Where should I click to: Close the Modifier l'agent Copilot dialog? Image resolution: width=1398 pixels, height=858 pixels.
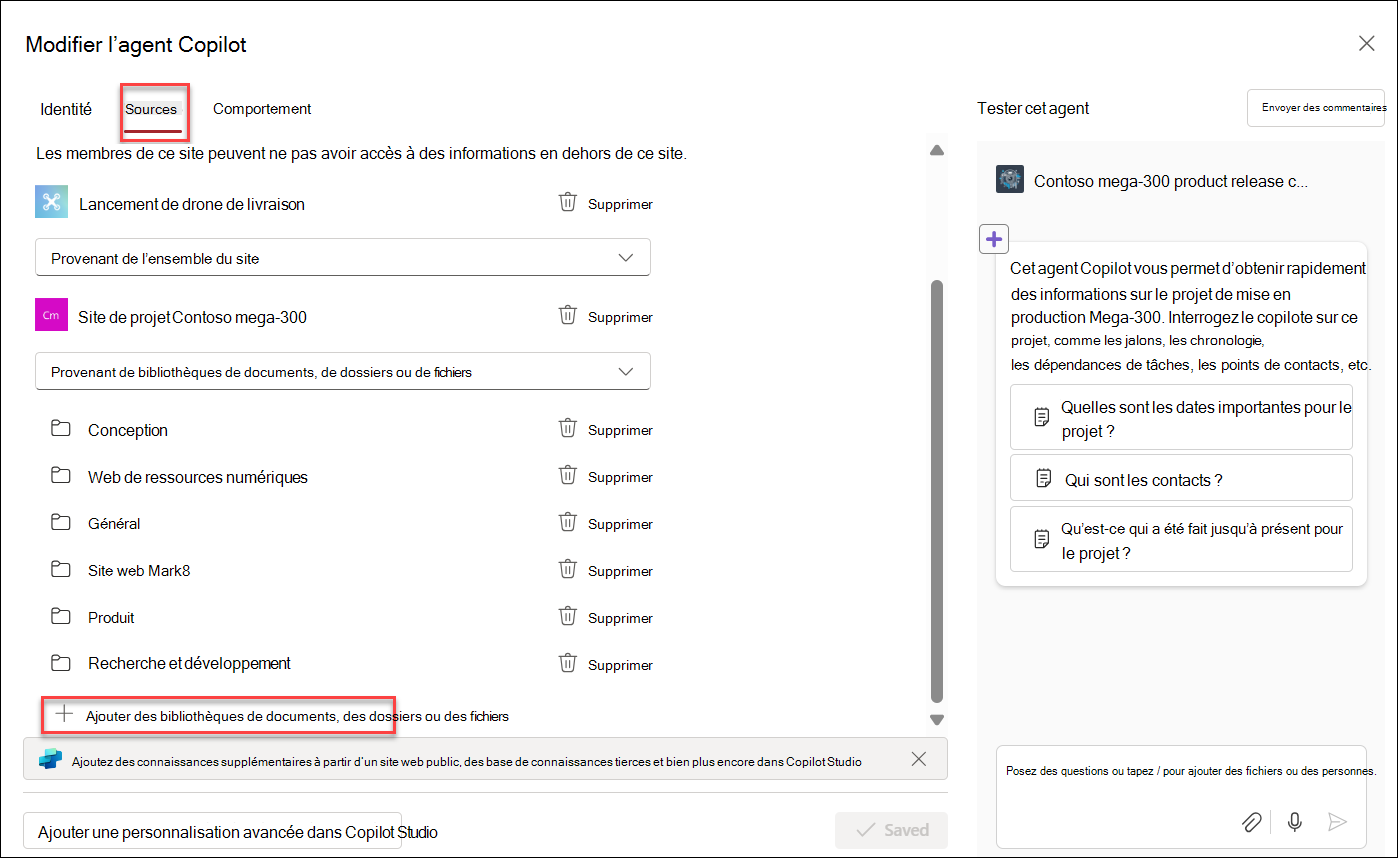[1366, 43]
